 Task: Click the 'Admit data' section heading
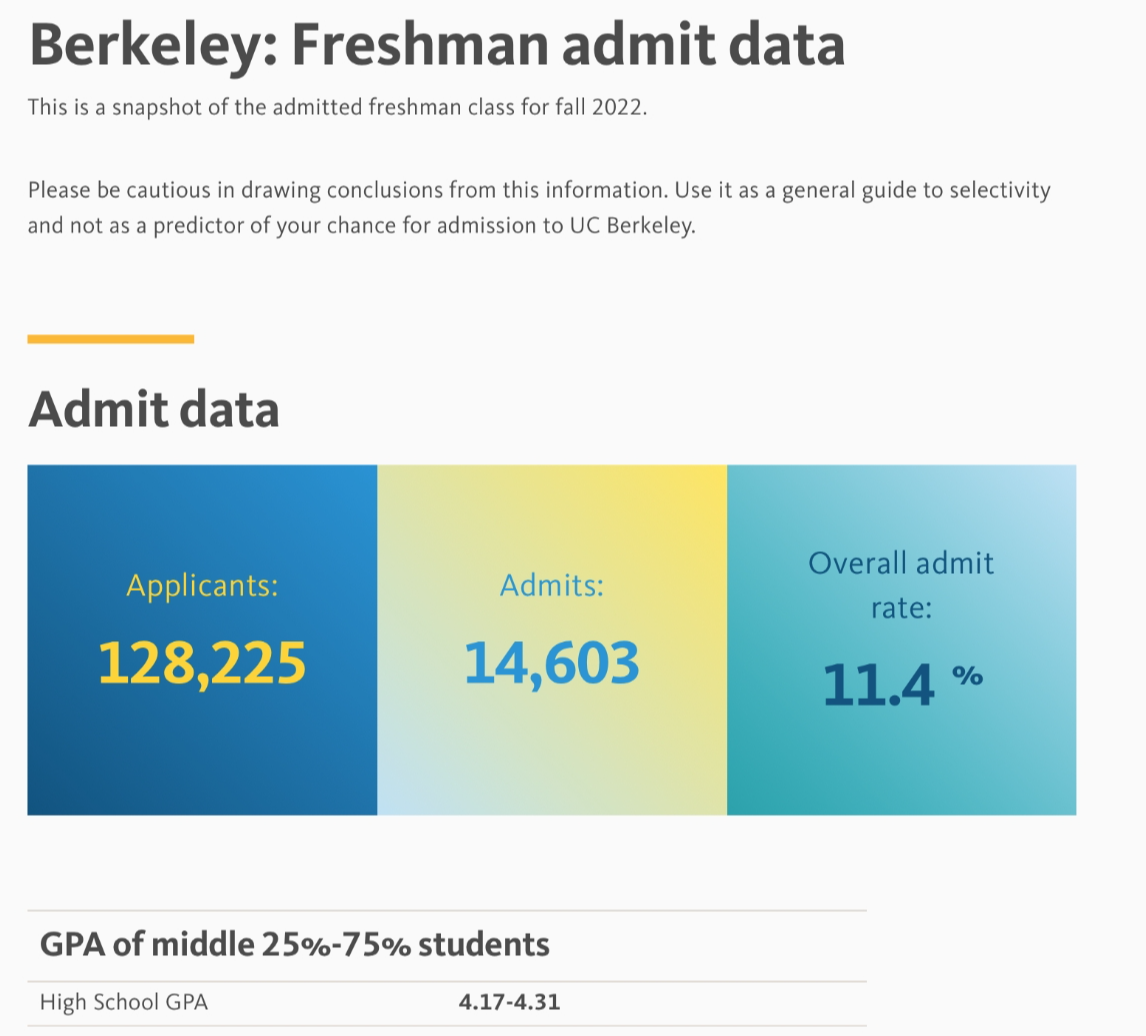point(153,410)
